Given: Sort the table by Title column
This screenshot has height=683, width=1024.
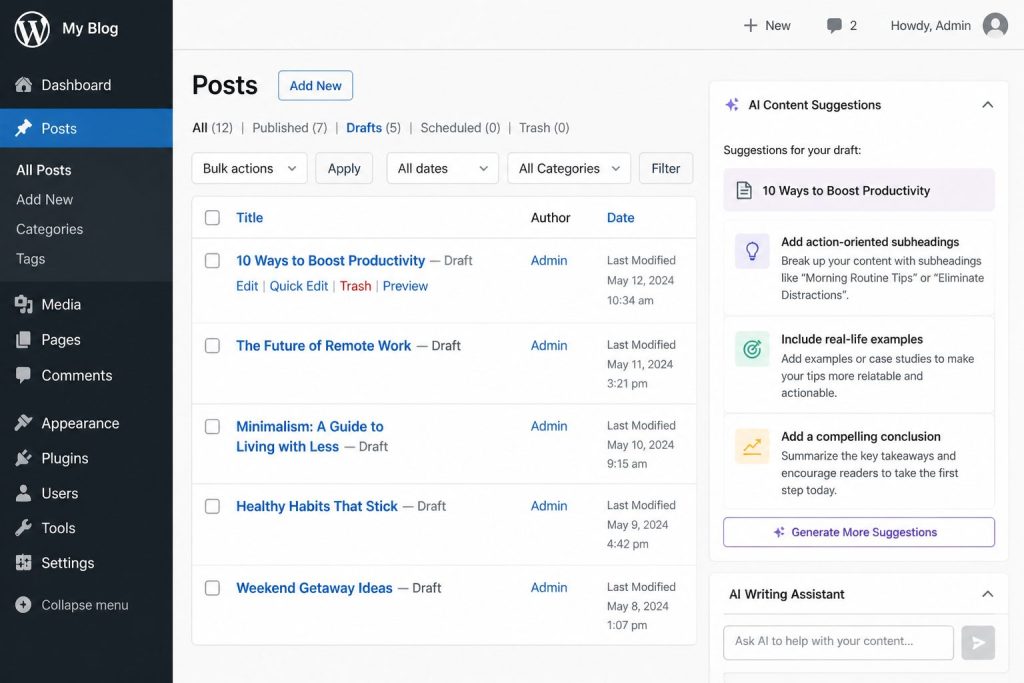Looking at the screenshot, I should point(249,217).
